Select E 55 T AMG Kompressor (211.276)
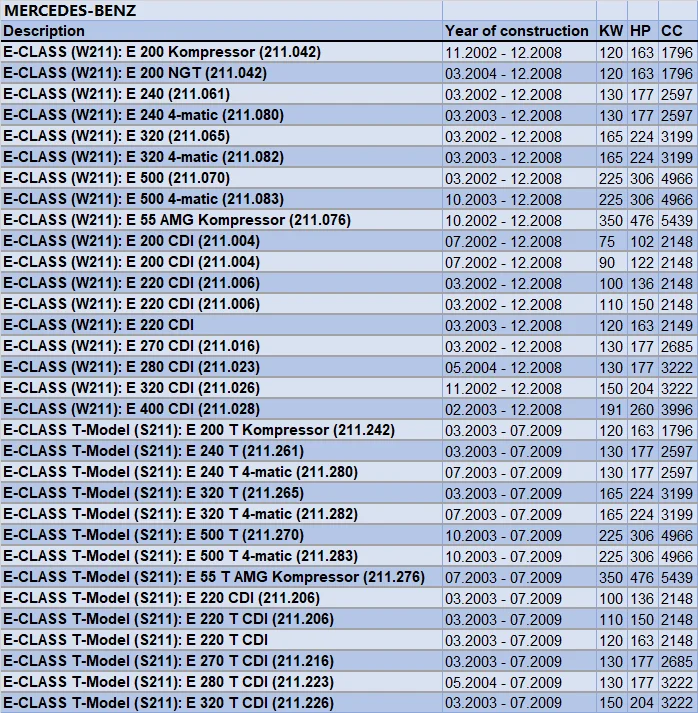 (x=221, y=577)
